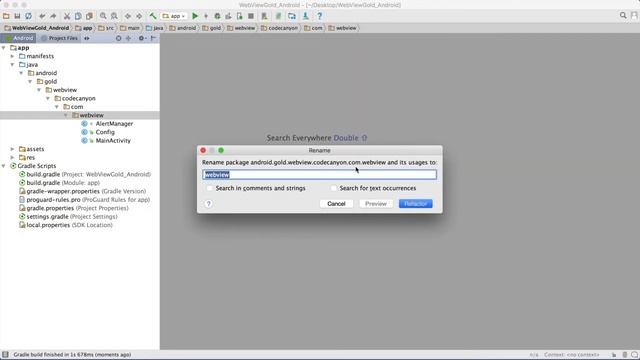Collapse the gold package arrow
The height and width of the screenshot is (360, 640).
[30, 82]
